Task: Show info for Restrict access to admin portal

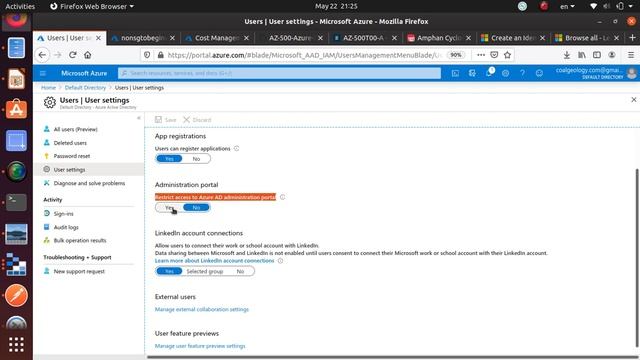Action: tap(282, 197)
